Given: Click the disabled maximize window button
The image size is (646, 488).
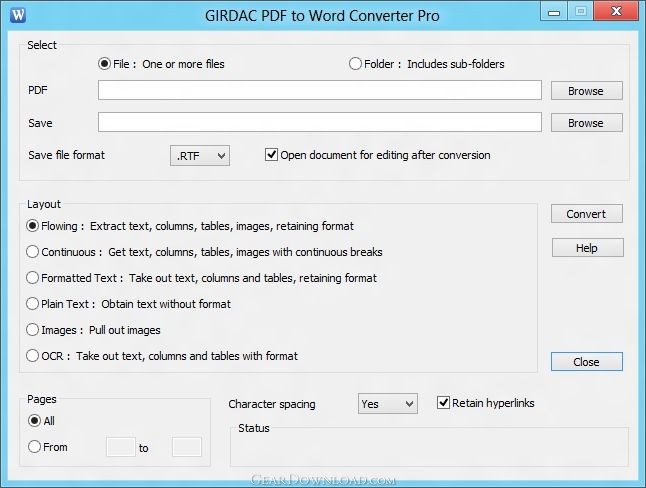Looking at the screenshot, I should 580,12.
